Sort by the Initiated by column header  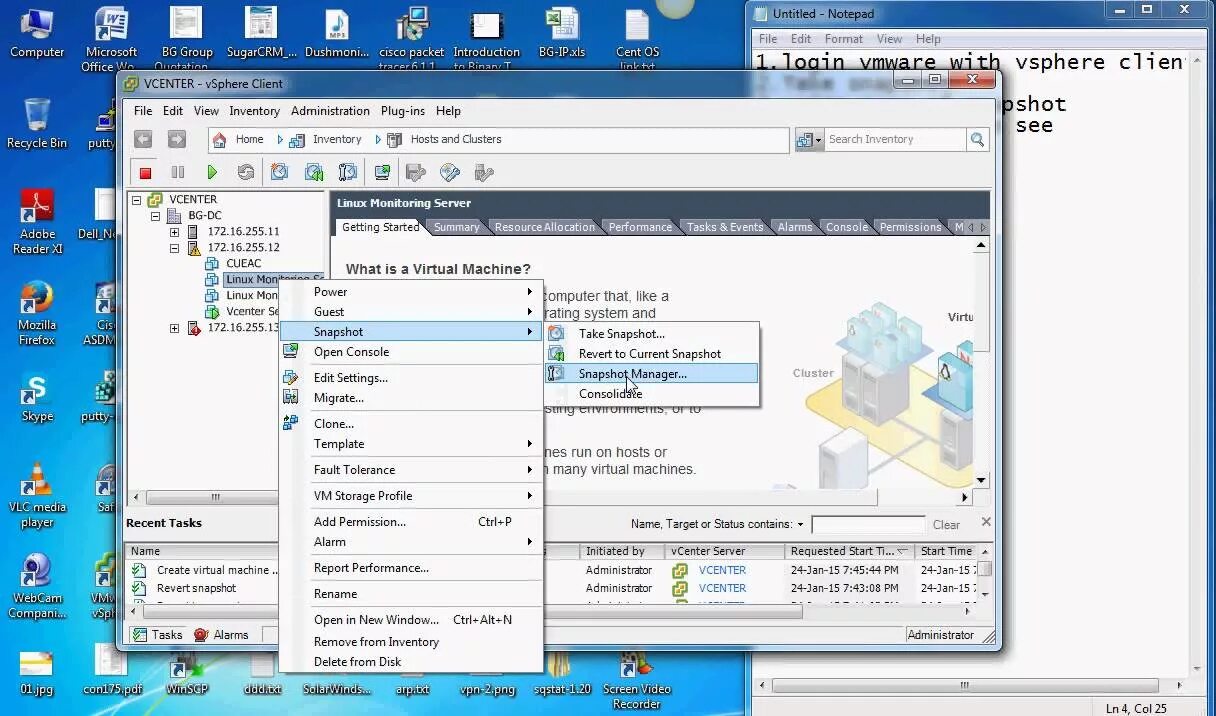(x=621, y=551)
